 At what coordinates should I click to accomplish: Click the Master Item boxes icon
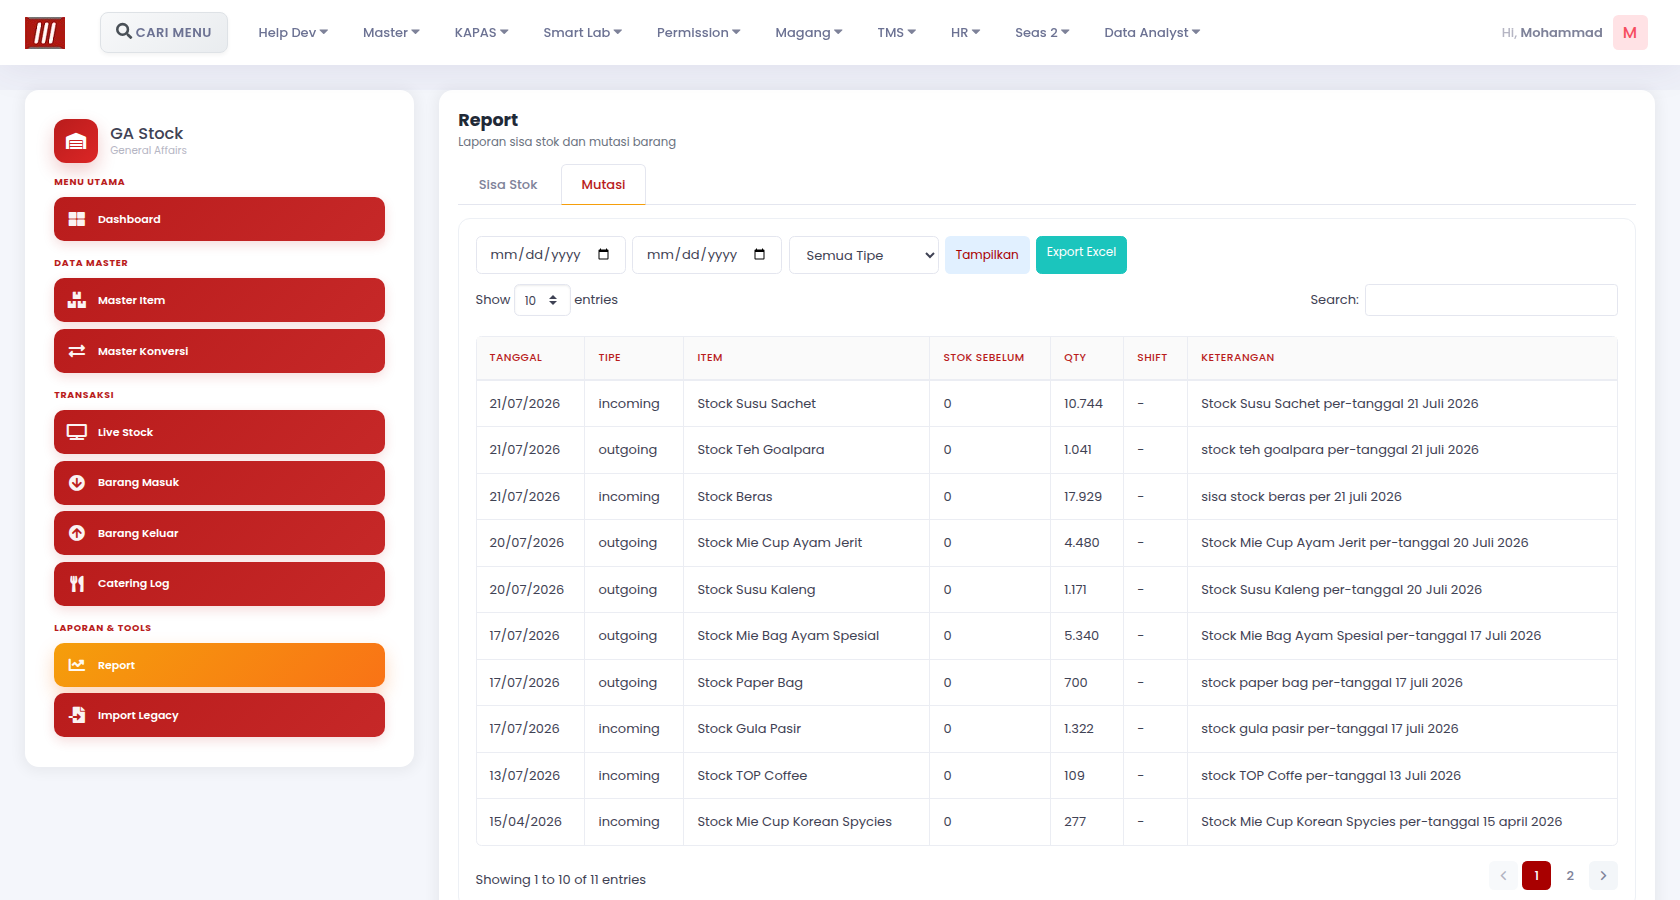77,300
